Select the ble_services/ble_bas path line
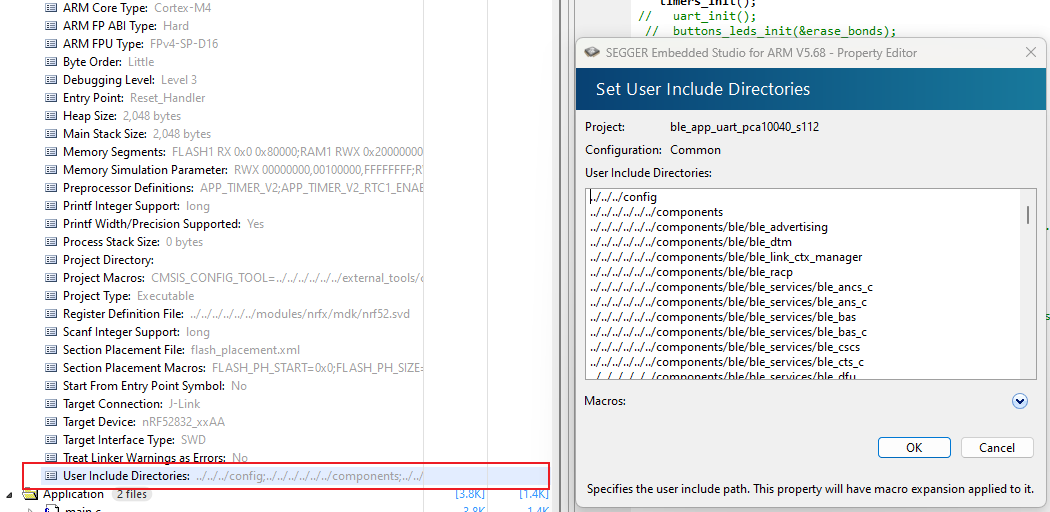This screenshot has width=1050, height=512. click(723, 317)
